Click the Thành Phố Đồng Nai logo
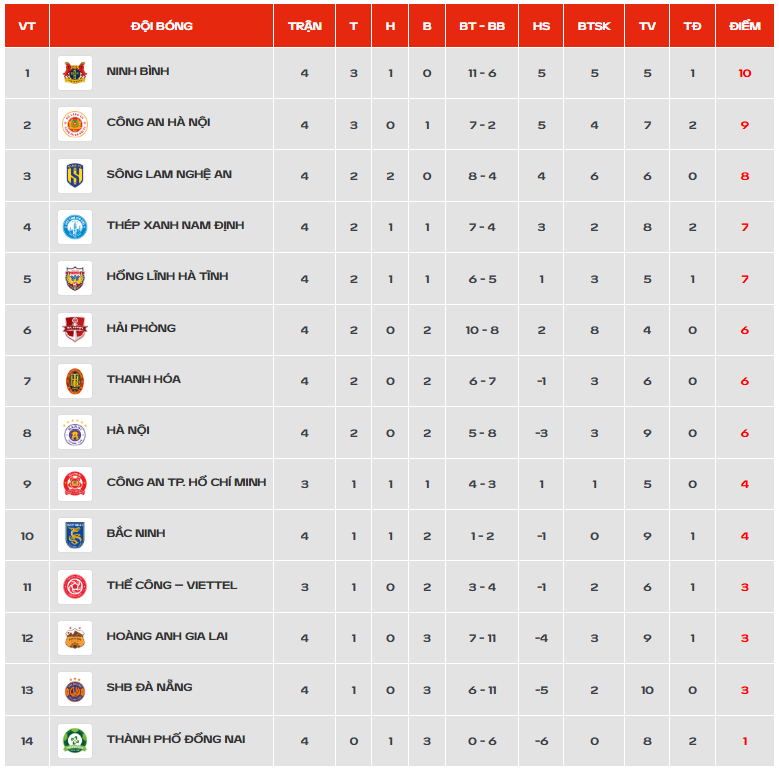 (75, 741)
